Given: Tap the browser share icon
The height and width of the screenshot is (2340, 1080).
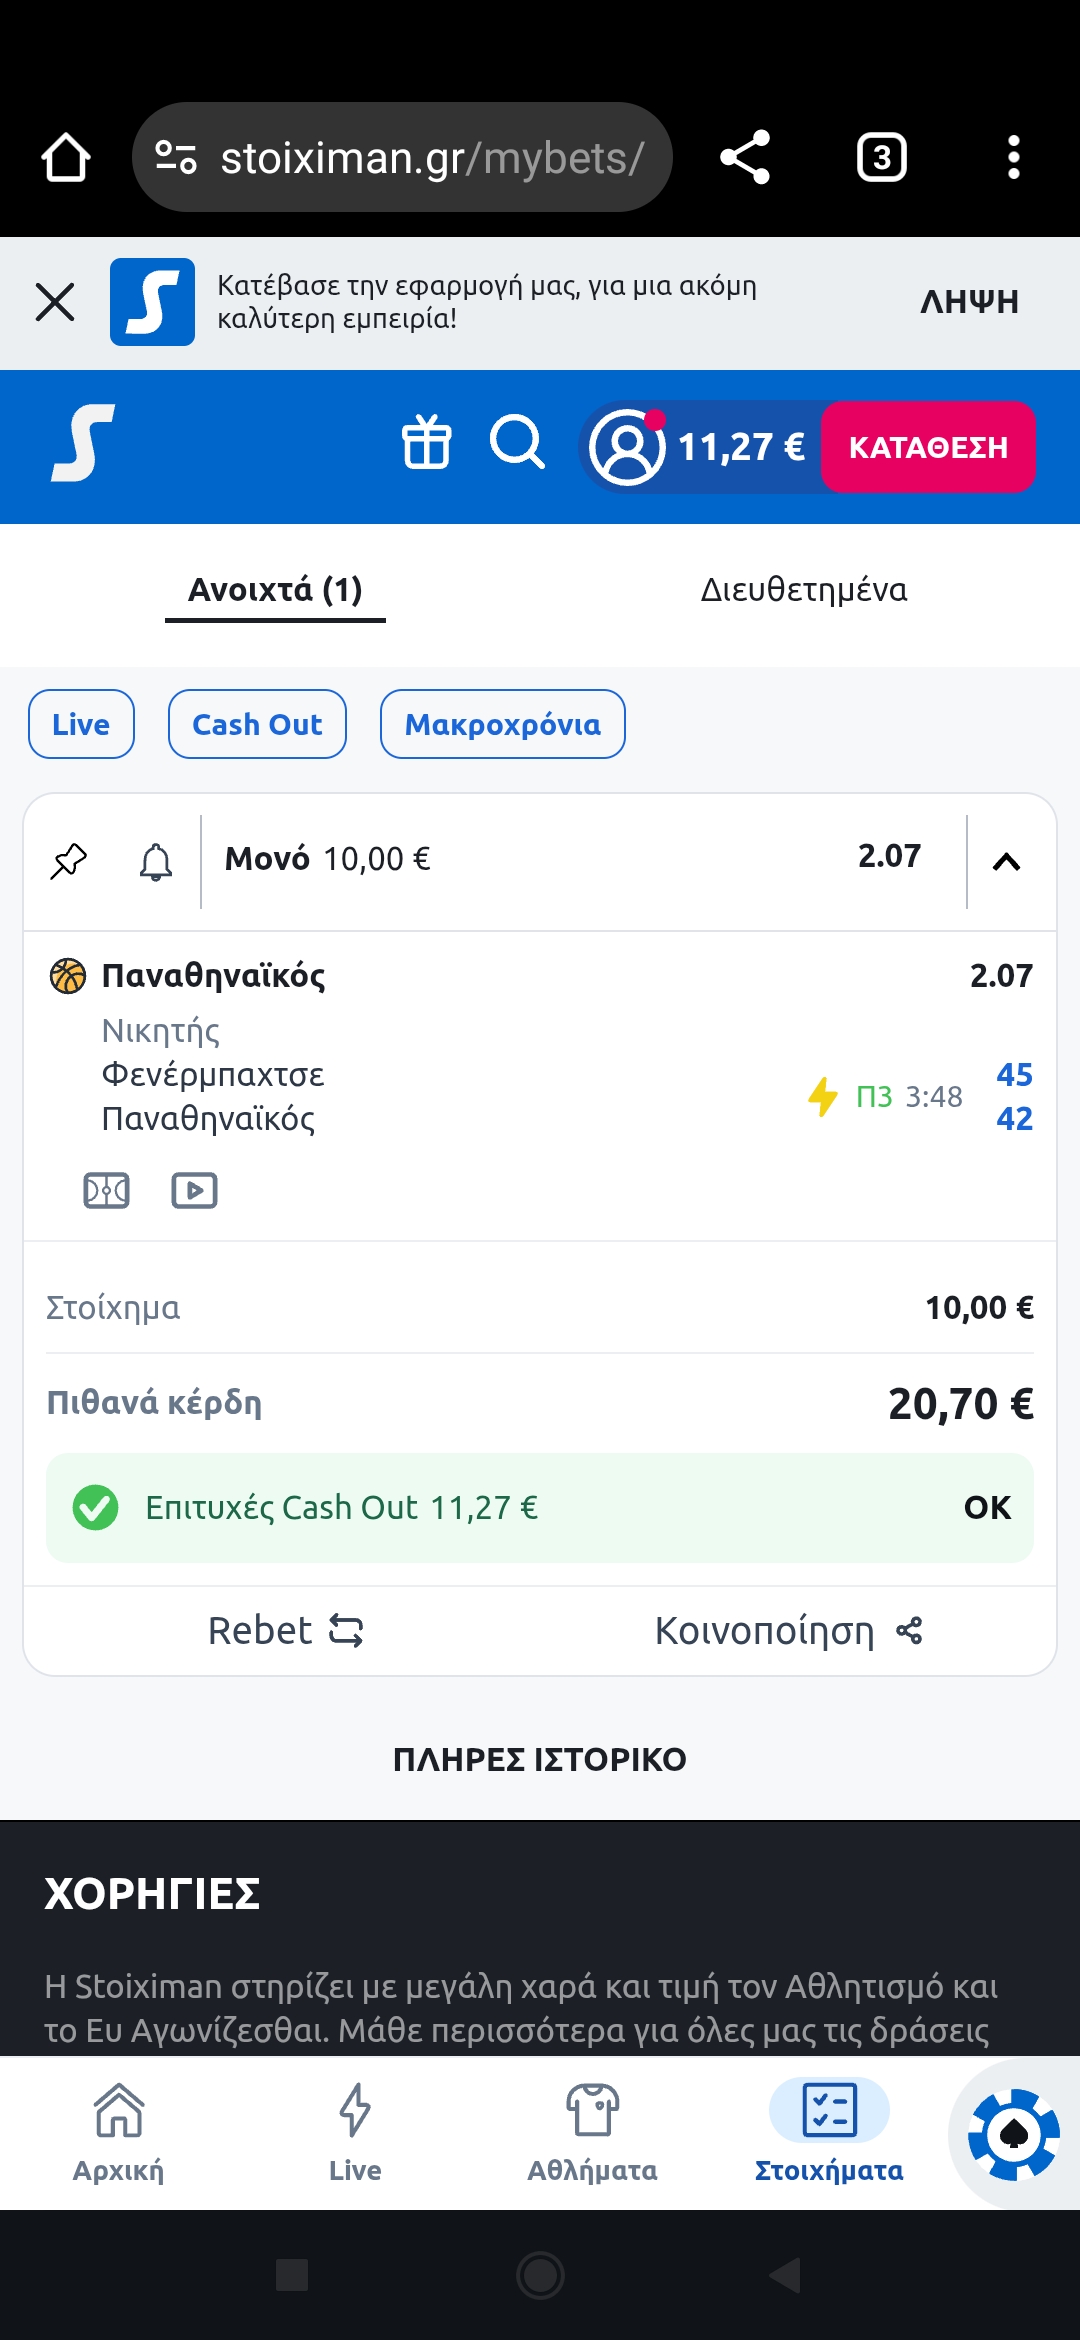Looking at the screenshot, I should [745, 158].
